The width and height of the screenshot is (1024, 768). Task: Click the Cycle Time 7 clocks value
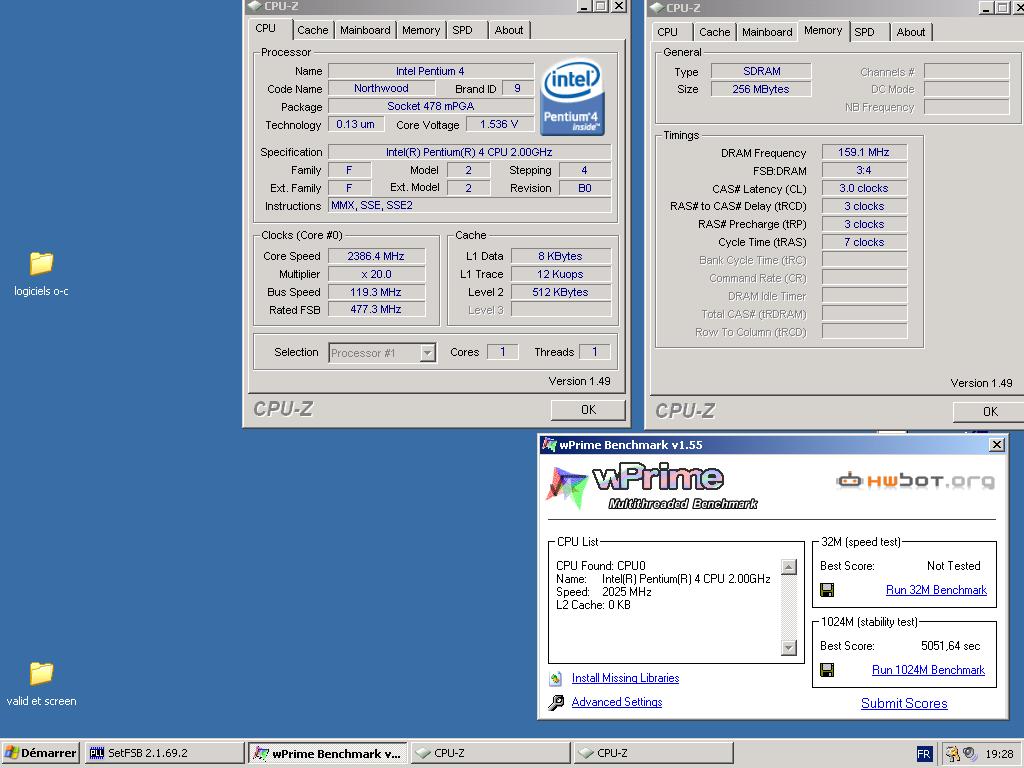point(864,242)
